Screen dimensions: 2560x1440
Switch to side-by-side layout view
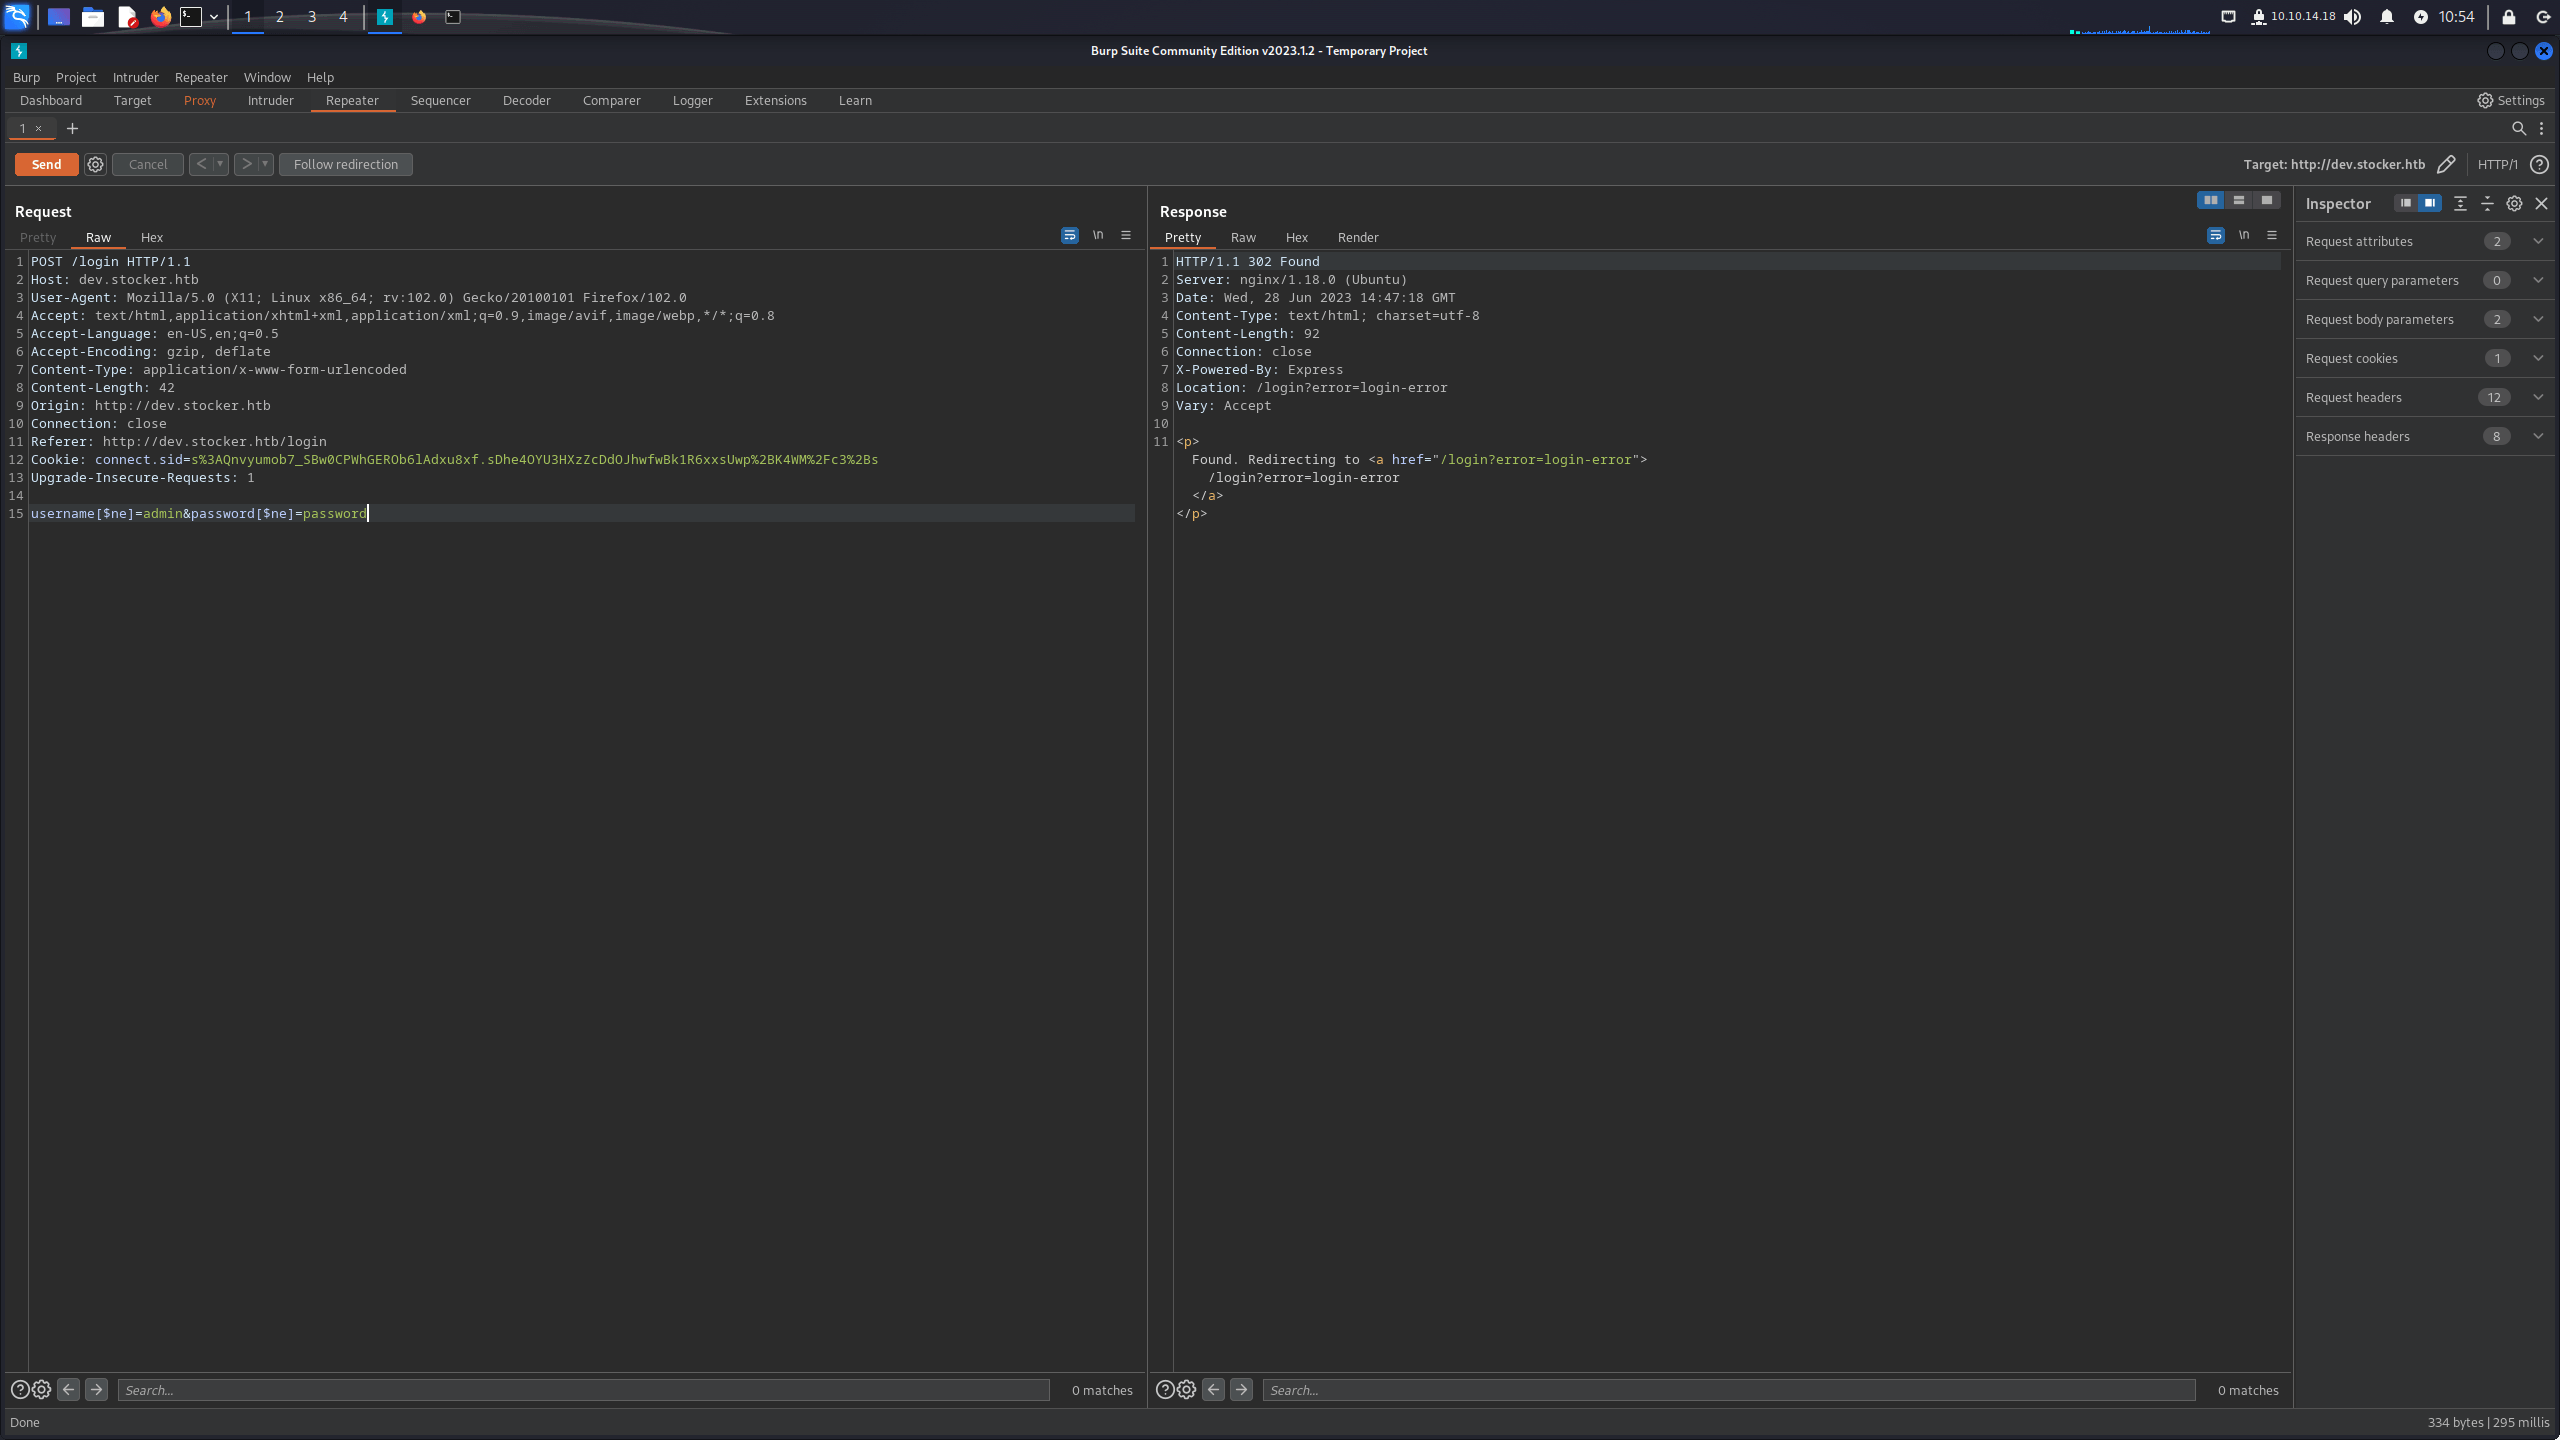point(2210,200)
